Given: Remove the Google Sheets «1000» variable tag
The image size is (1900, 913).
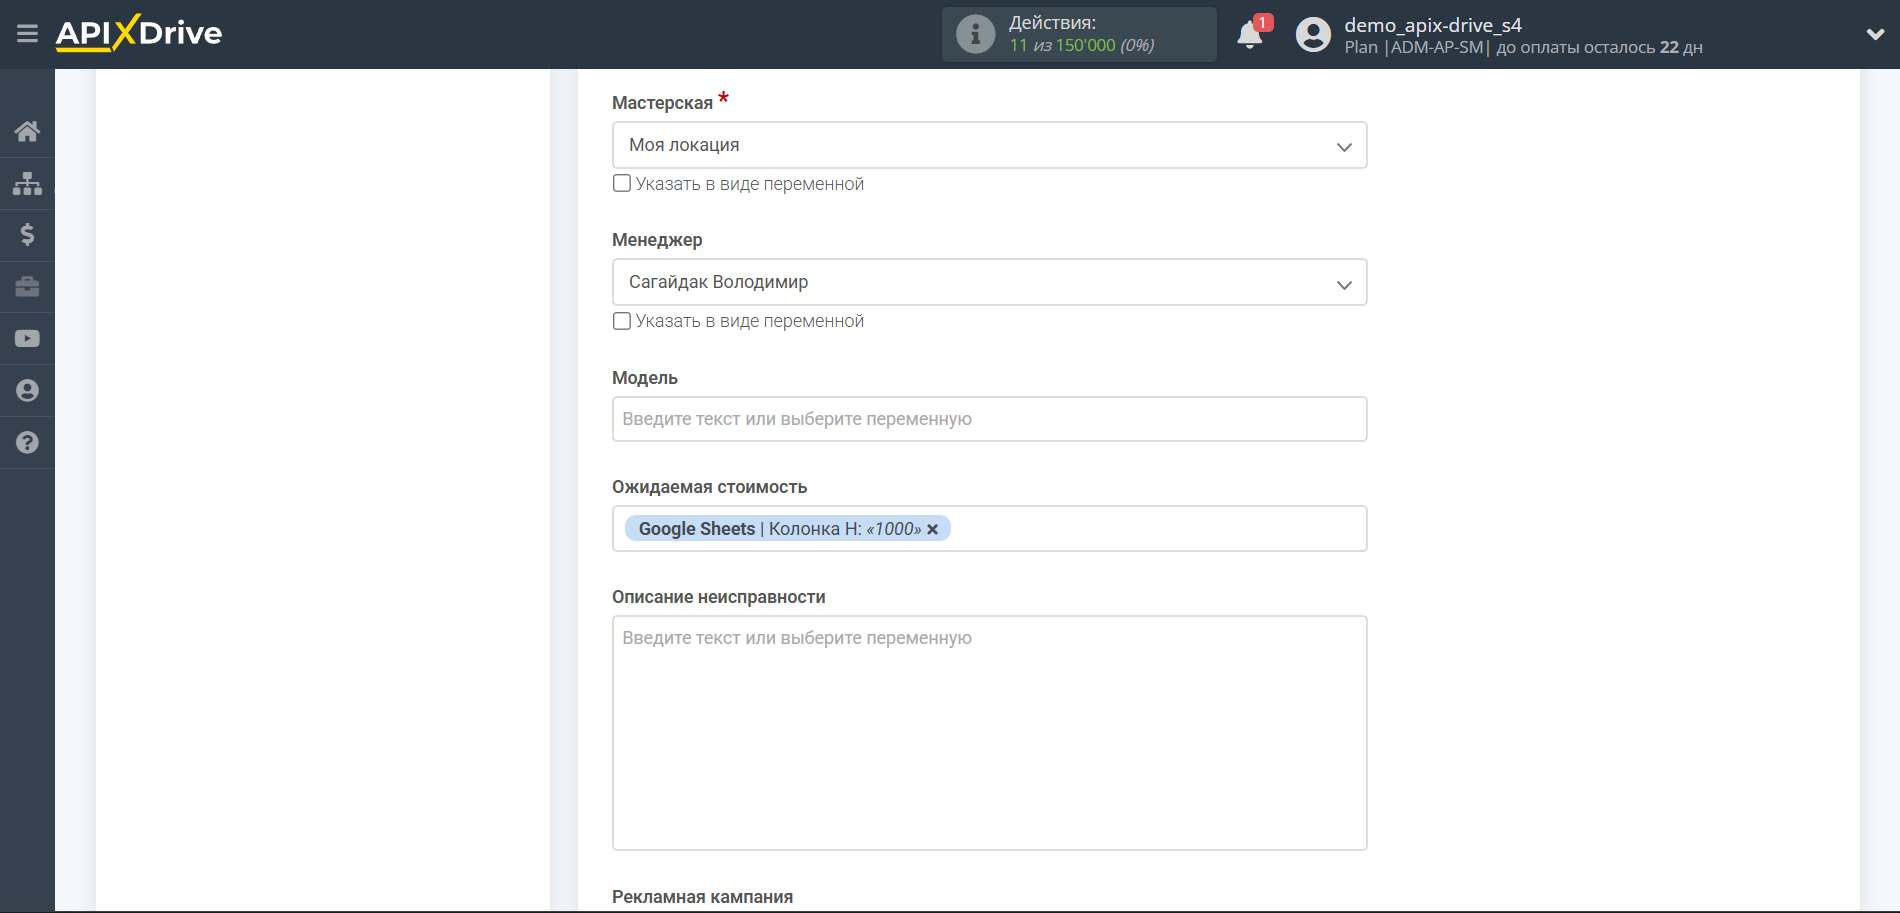Looking at the screenshot, I should coord(932,529).
